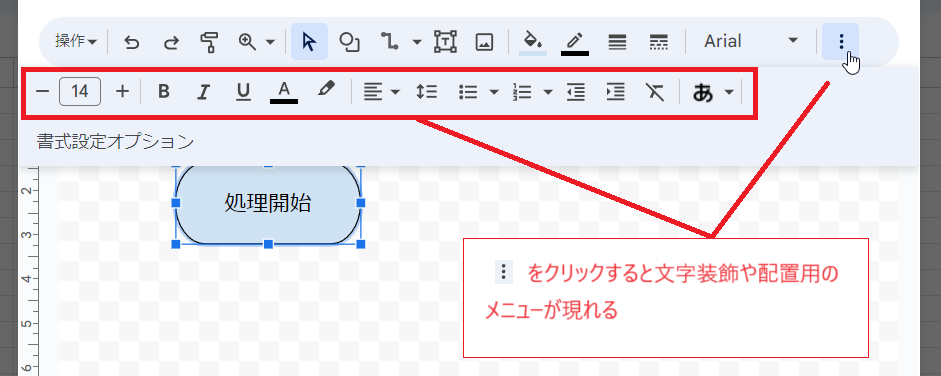Select the paint format roller tool

(209, 42)
